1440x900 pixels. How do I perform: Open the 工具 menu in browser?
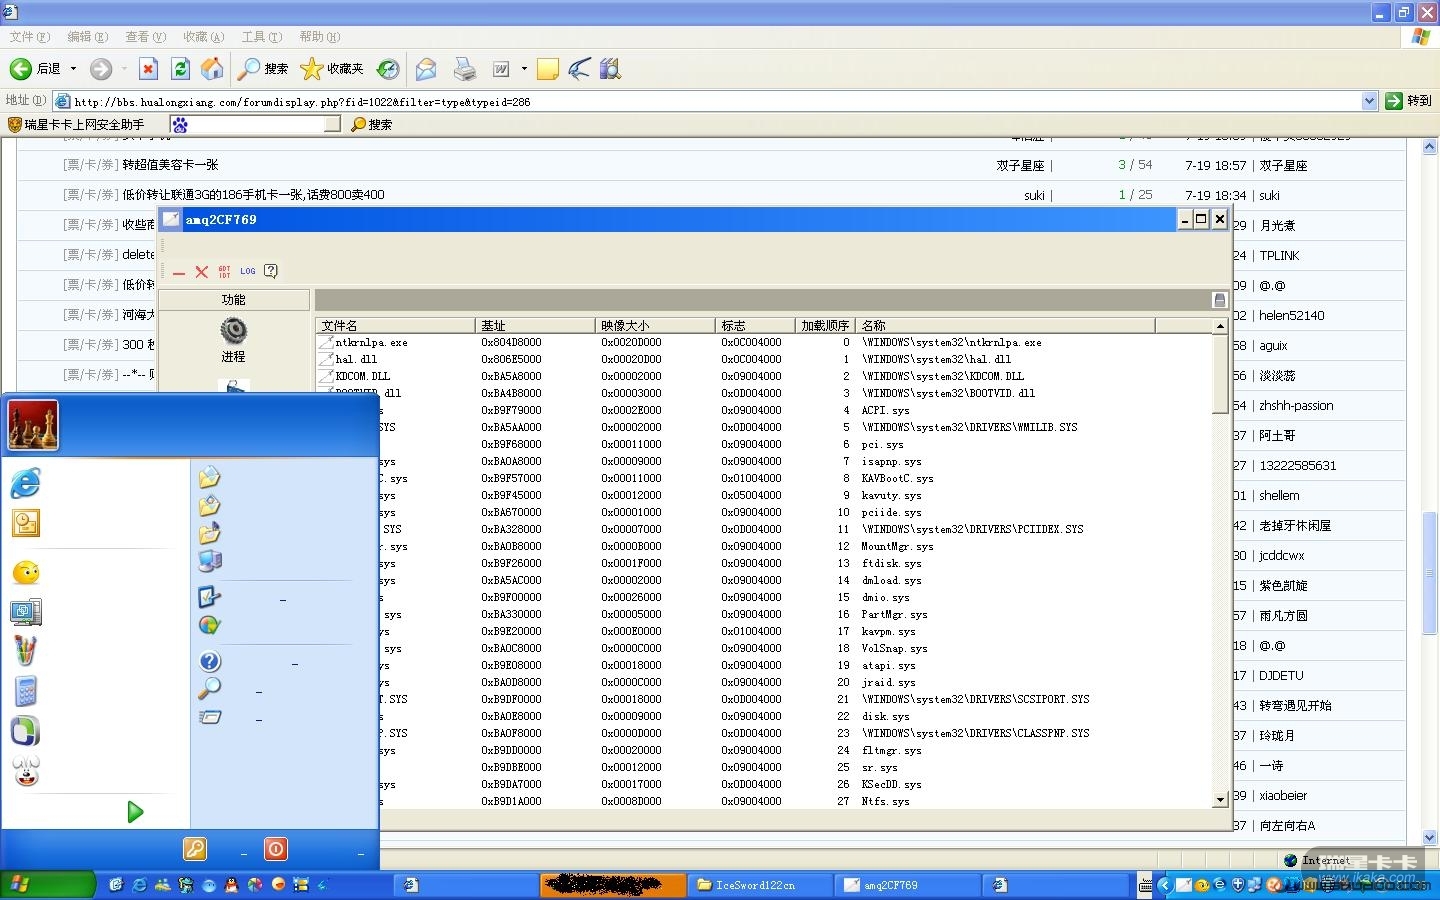tap(261, 37)
